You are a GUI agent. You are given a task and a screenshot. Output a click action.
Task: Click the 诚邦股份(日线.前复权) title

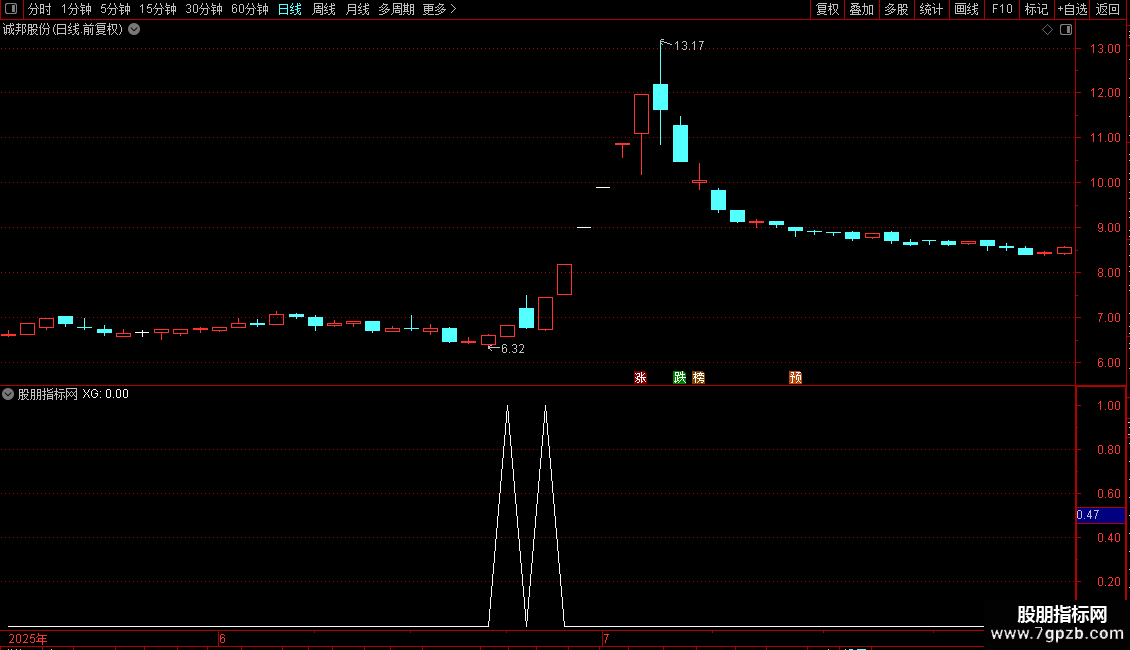click(x=63, y=30)
